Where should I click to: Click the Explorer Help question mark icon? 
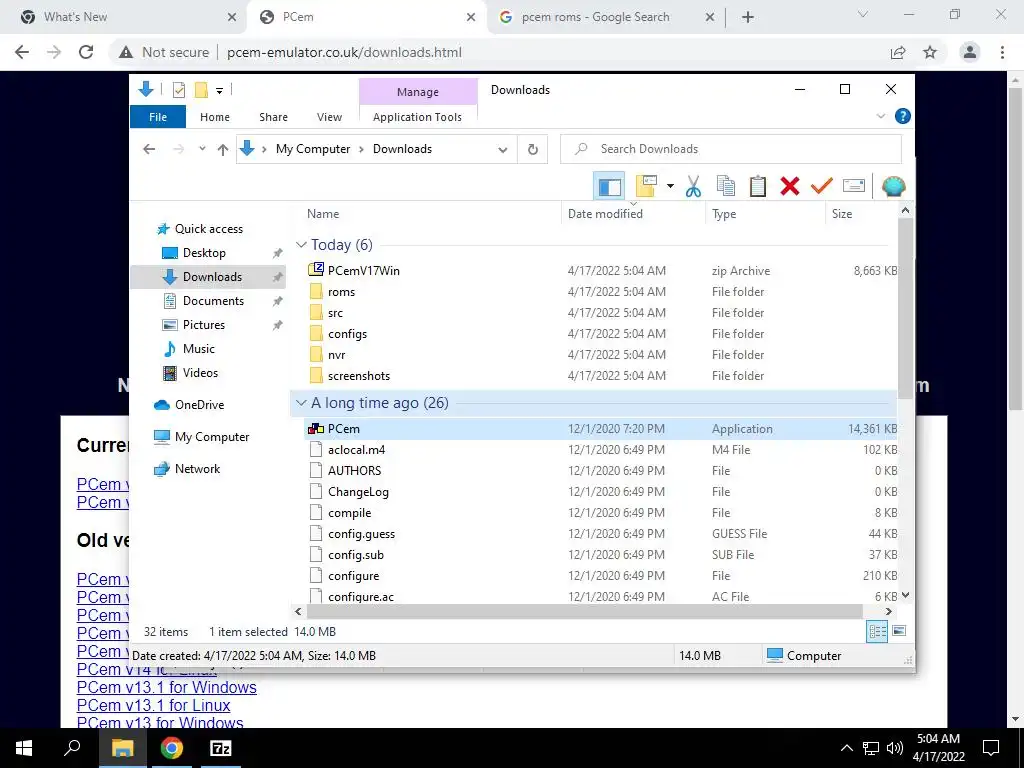(903, 116)
